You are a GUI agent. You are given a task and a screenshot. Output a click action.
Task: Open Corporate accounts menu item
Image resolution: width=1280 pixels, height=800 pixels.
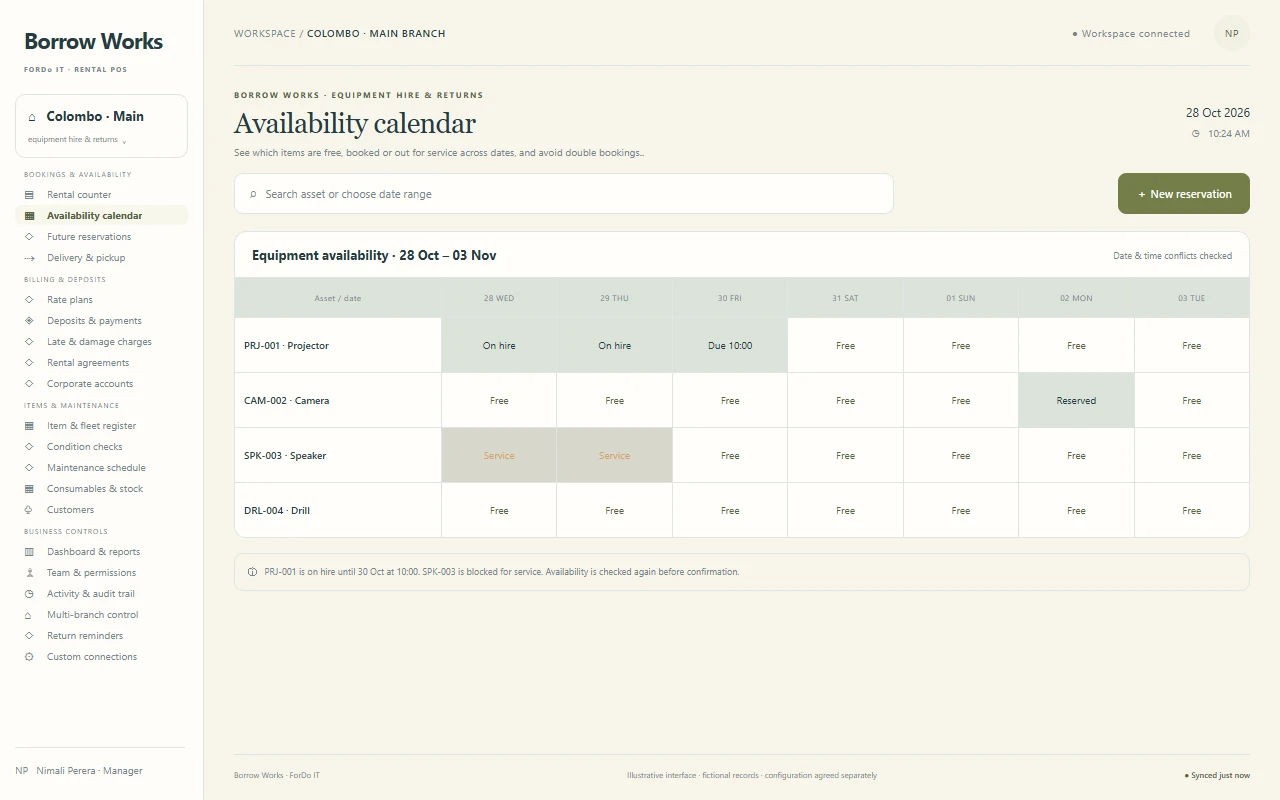point(101,384)
